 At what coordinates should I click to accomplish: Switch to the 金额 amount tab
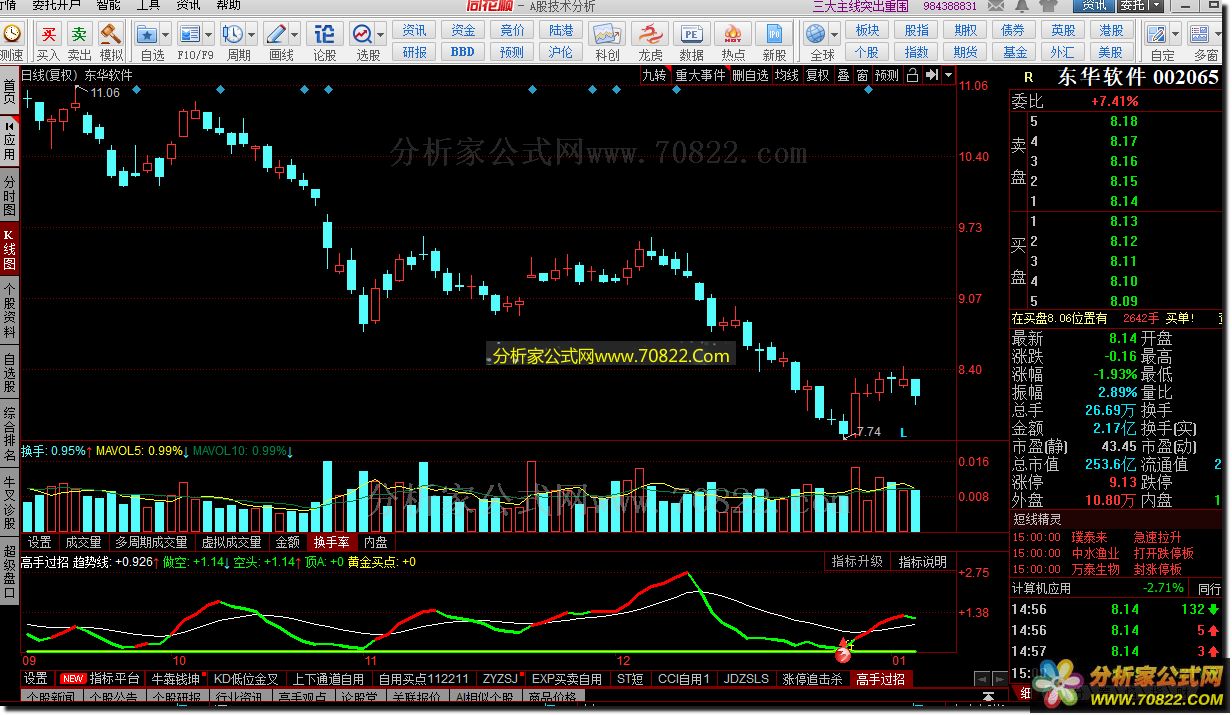point(287,542)
